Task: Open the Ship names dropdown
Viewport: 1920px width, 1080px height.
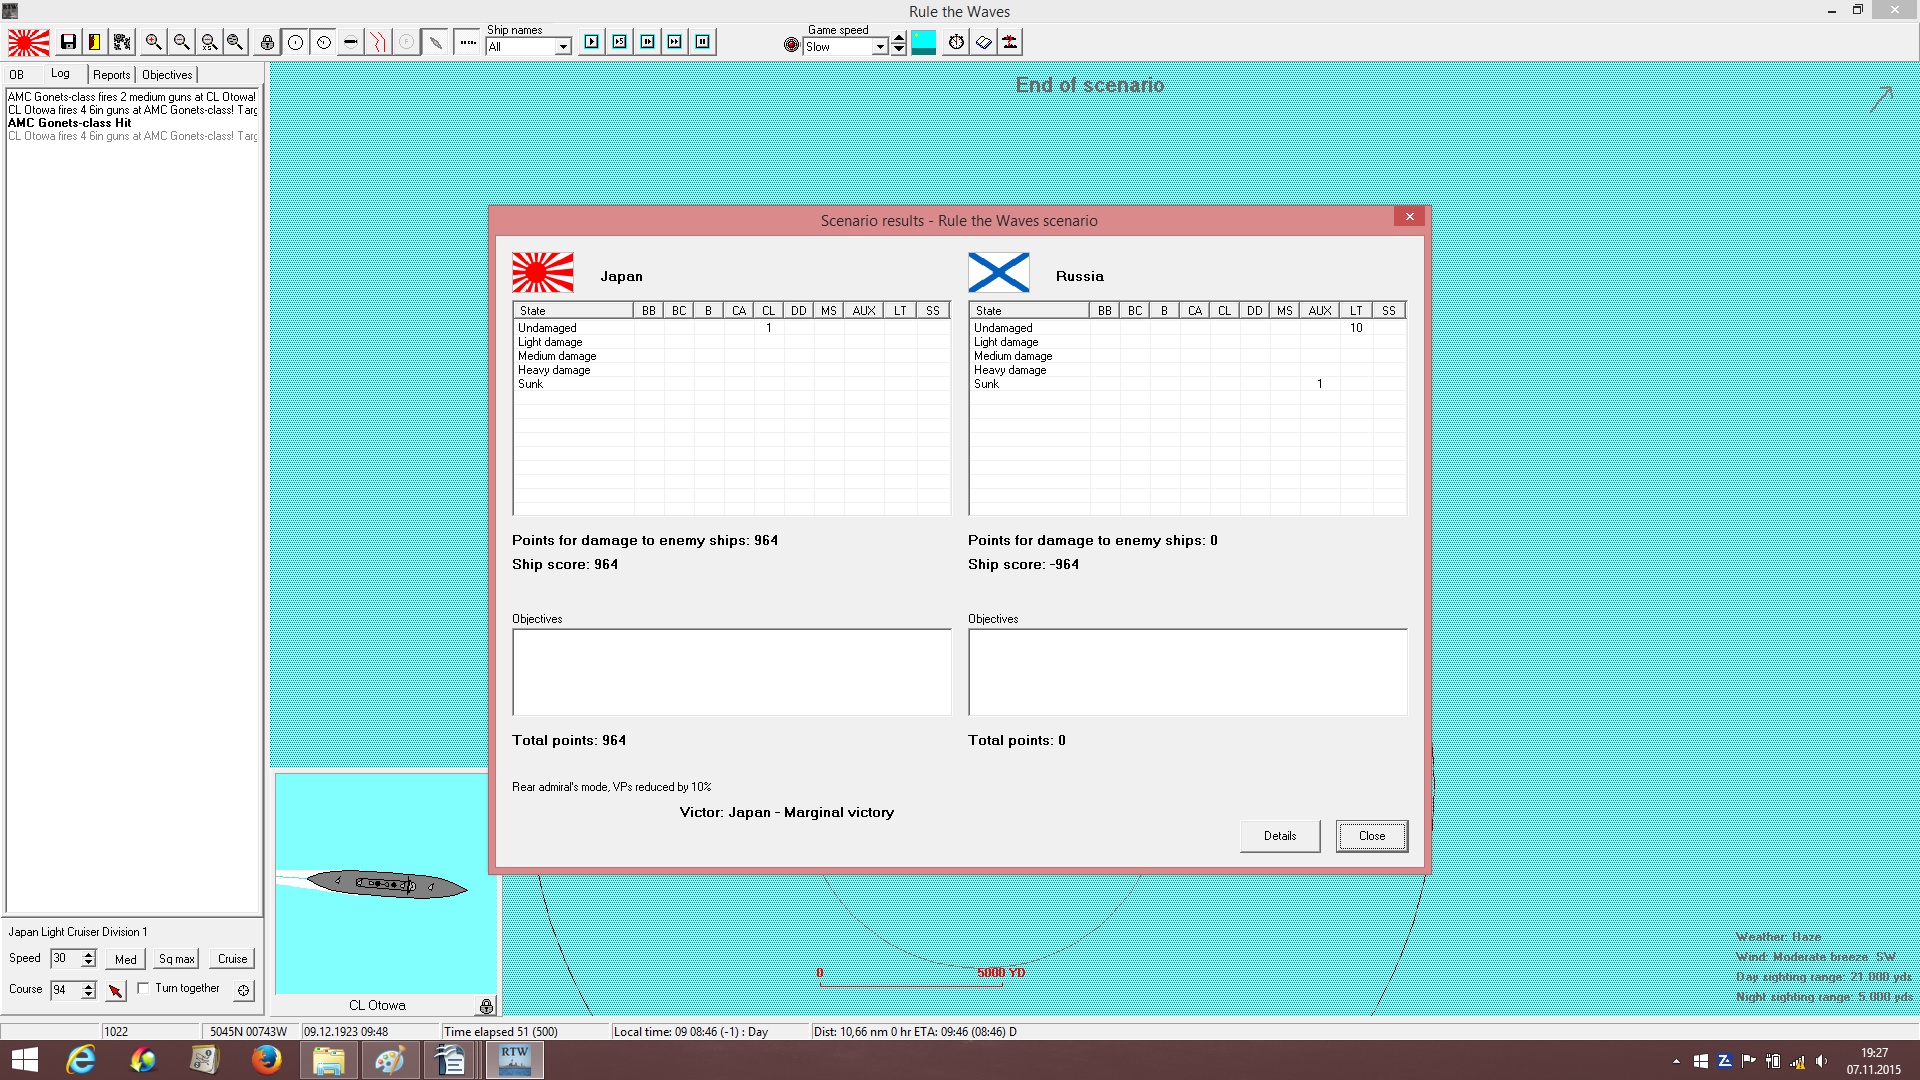Action: click(x=563, y=46)
